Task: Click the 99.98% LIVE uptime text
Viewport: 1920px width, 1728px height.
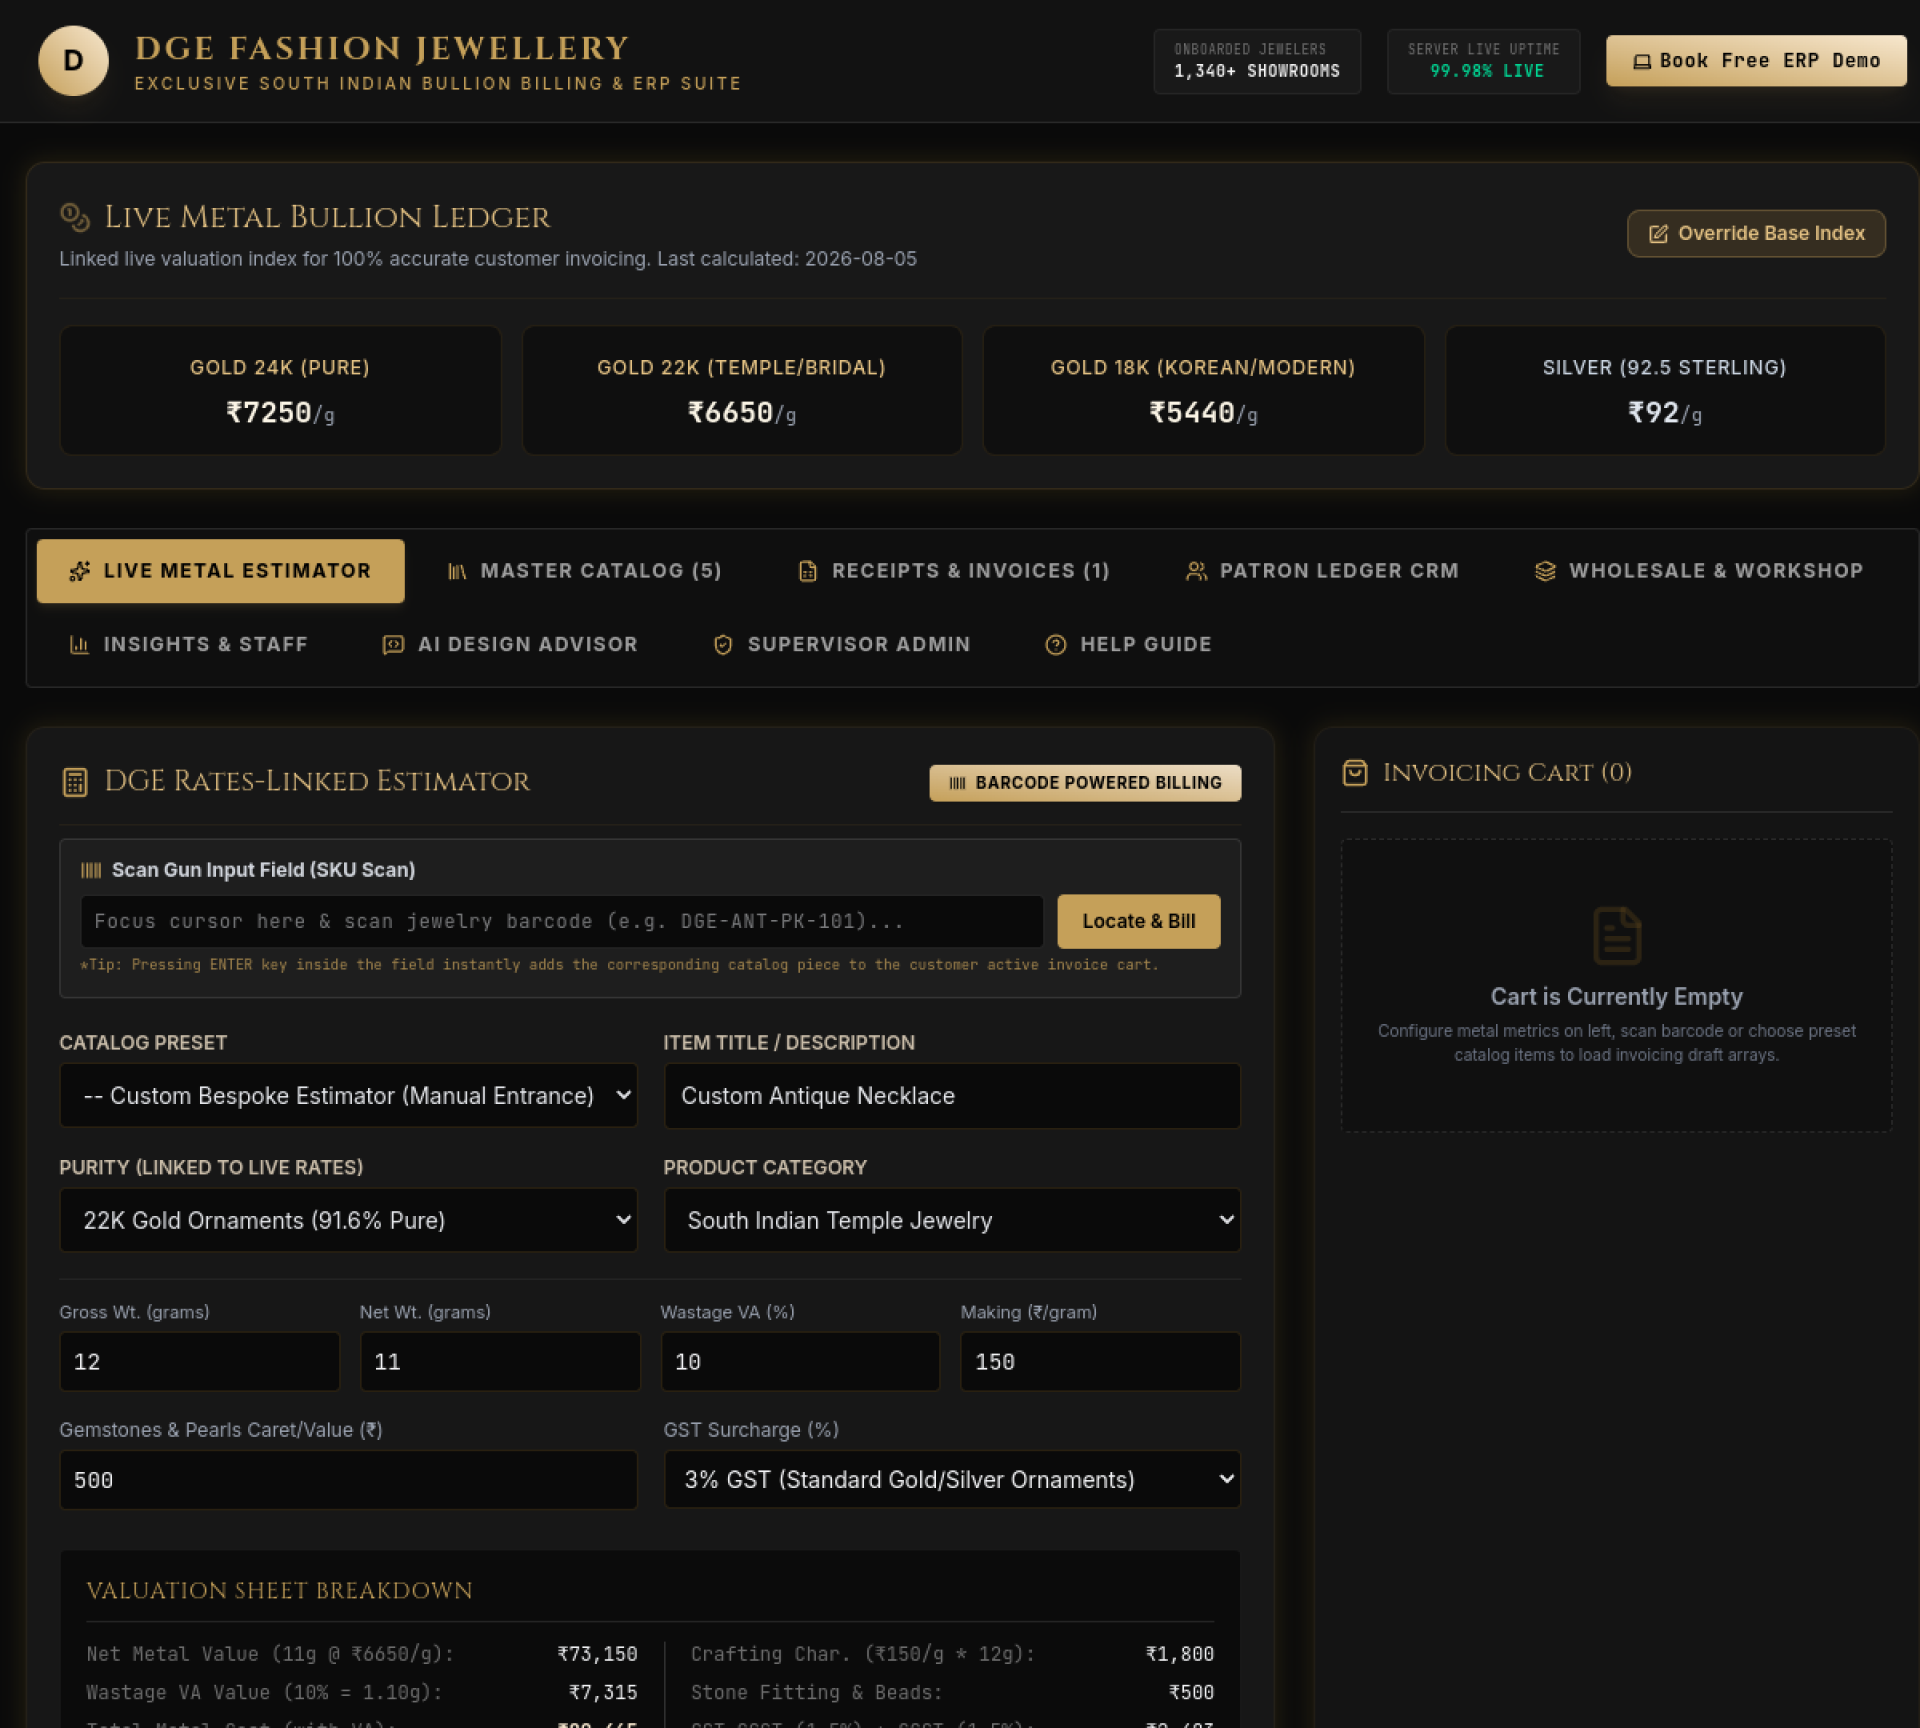Action: pyautogui.click(x=1486, y=71)
